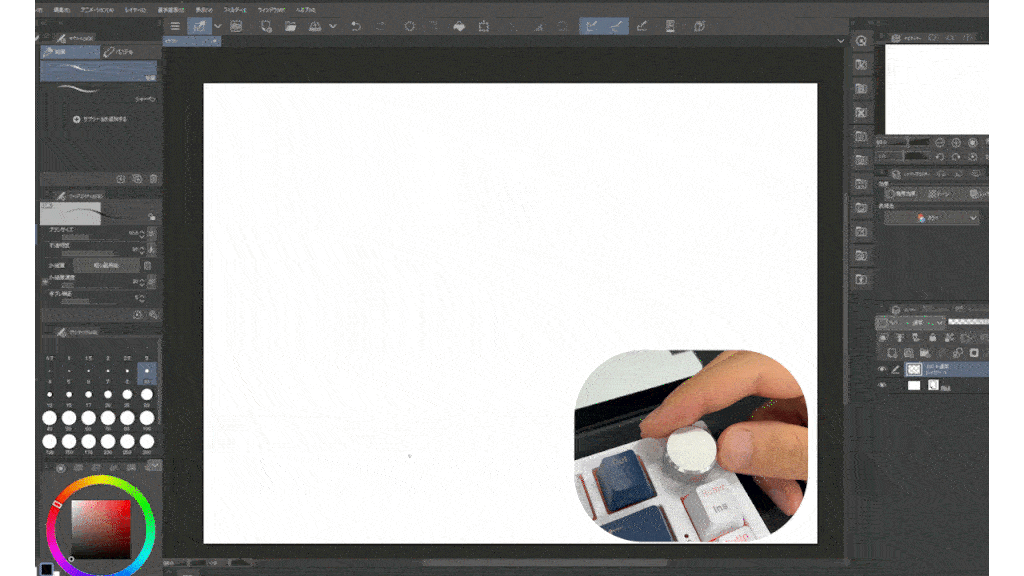Screen dimensions: 1024x576
Task: Toggle snap to ruler
Action: tap(591, 26)
